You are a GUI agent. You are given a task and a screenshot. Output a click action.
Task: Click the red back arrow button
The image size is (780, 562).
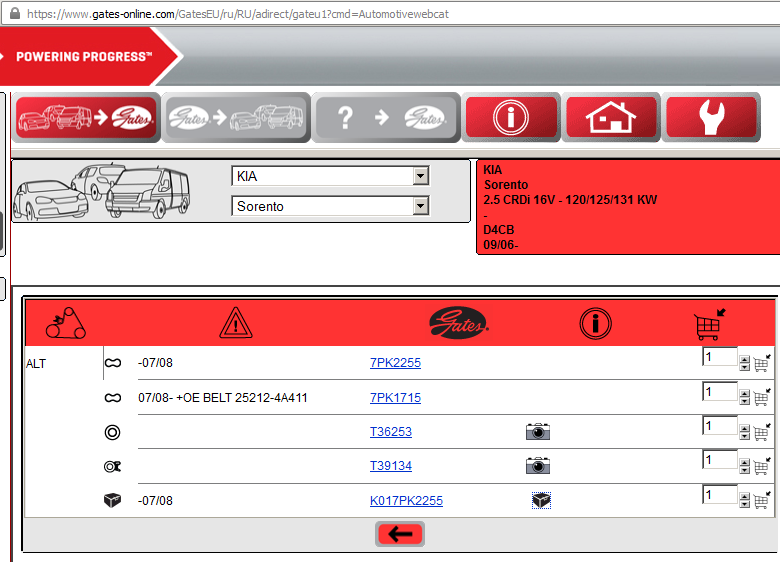click(x=400, y=535)
